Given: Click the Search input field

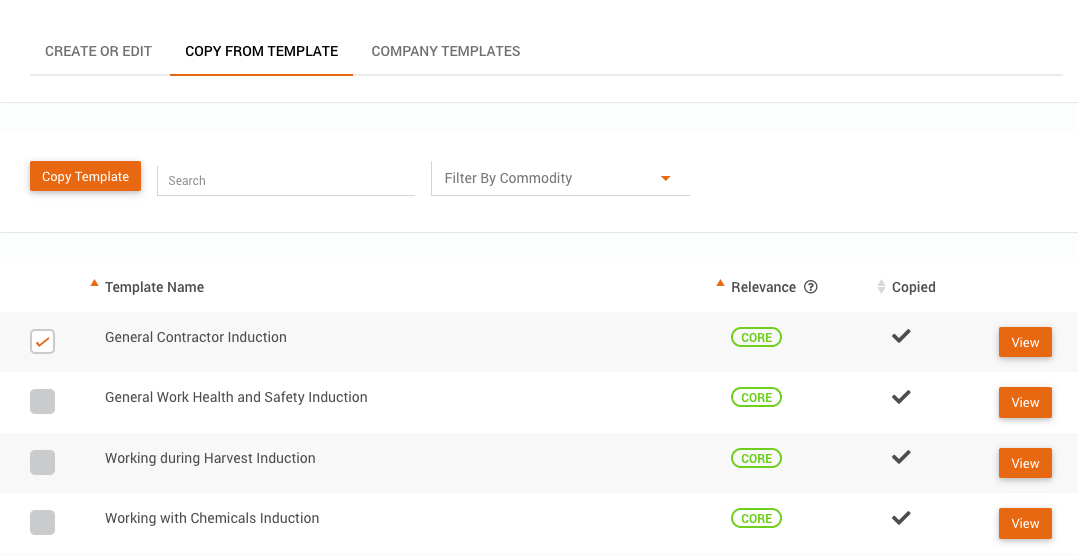Looking at the screenshot, I should (x=286, y=180).
